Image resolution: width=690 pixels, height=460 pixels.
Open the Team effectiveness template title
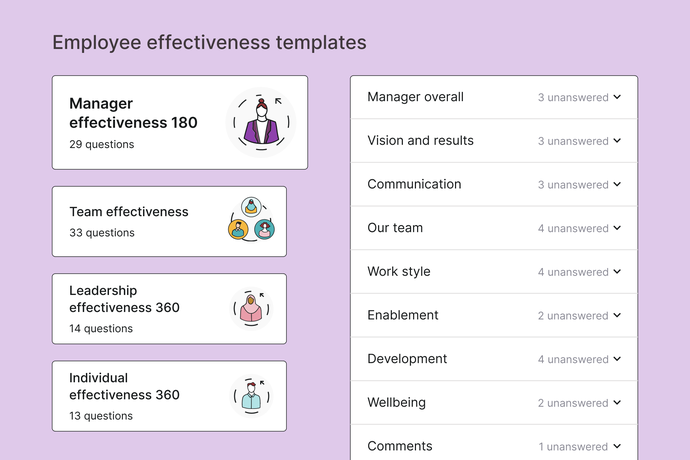[x=128, y=212]
